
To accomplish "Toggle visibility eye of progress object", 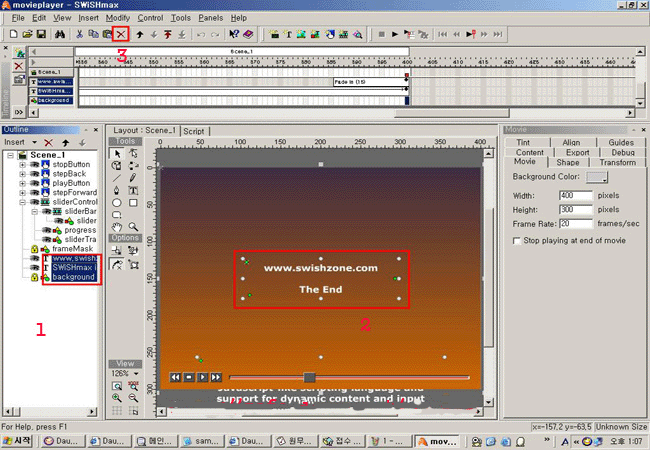I will coord(47,230).
